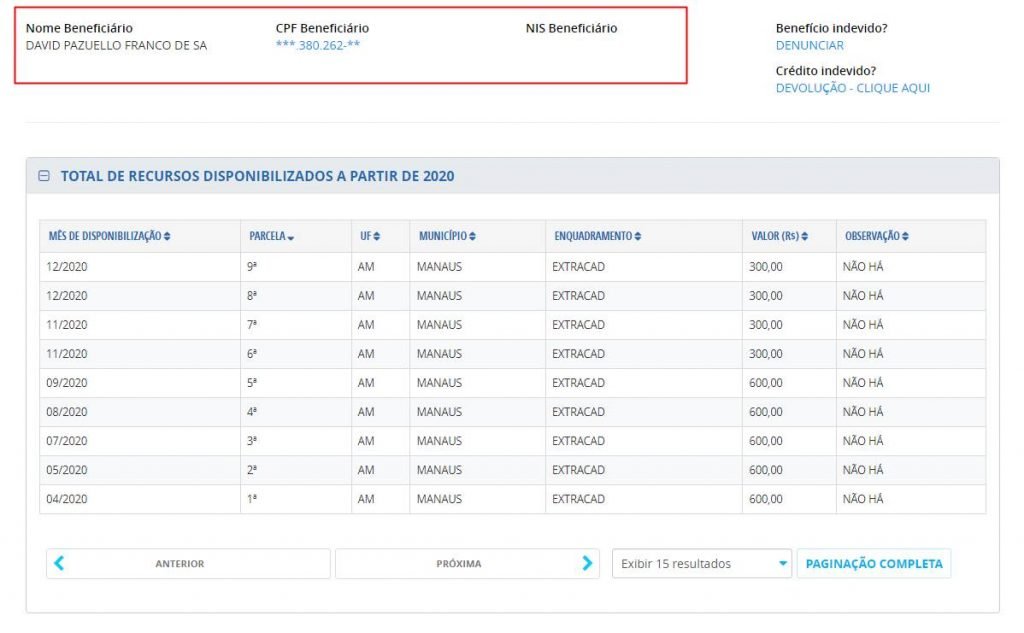The height and width of the screenshot is (633, 1024).
Task: Click the right arrow on Próxima button
Action: [586, 563]
